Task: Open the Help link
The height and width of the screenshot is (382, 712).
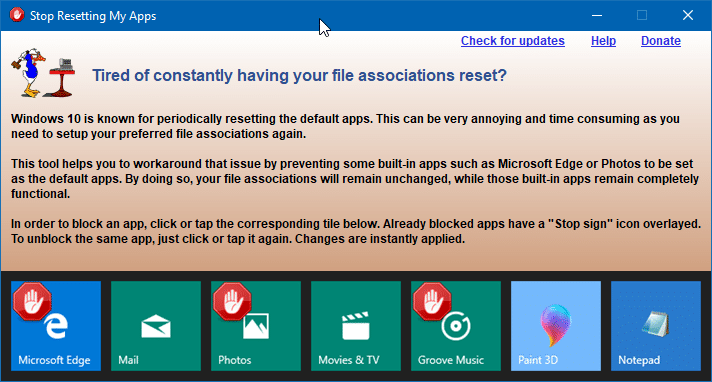Action: coord(603,41)
